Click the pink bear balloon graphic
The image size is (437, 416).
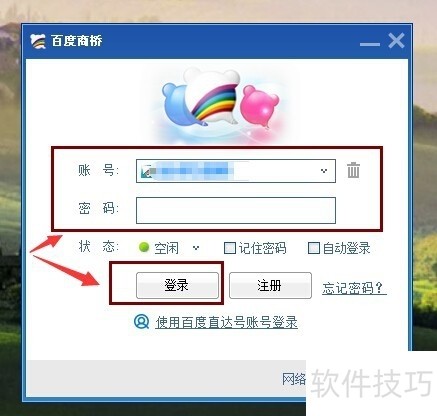[x=259, y=106]
